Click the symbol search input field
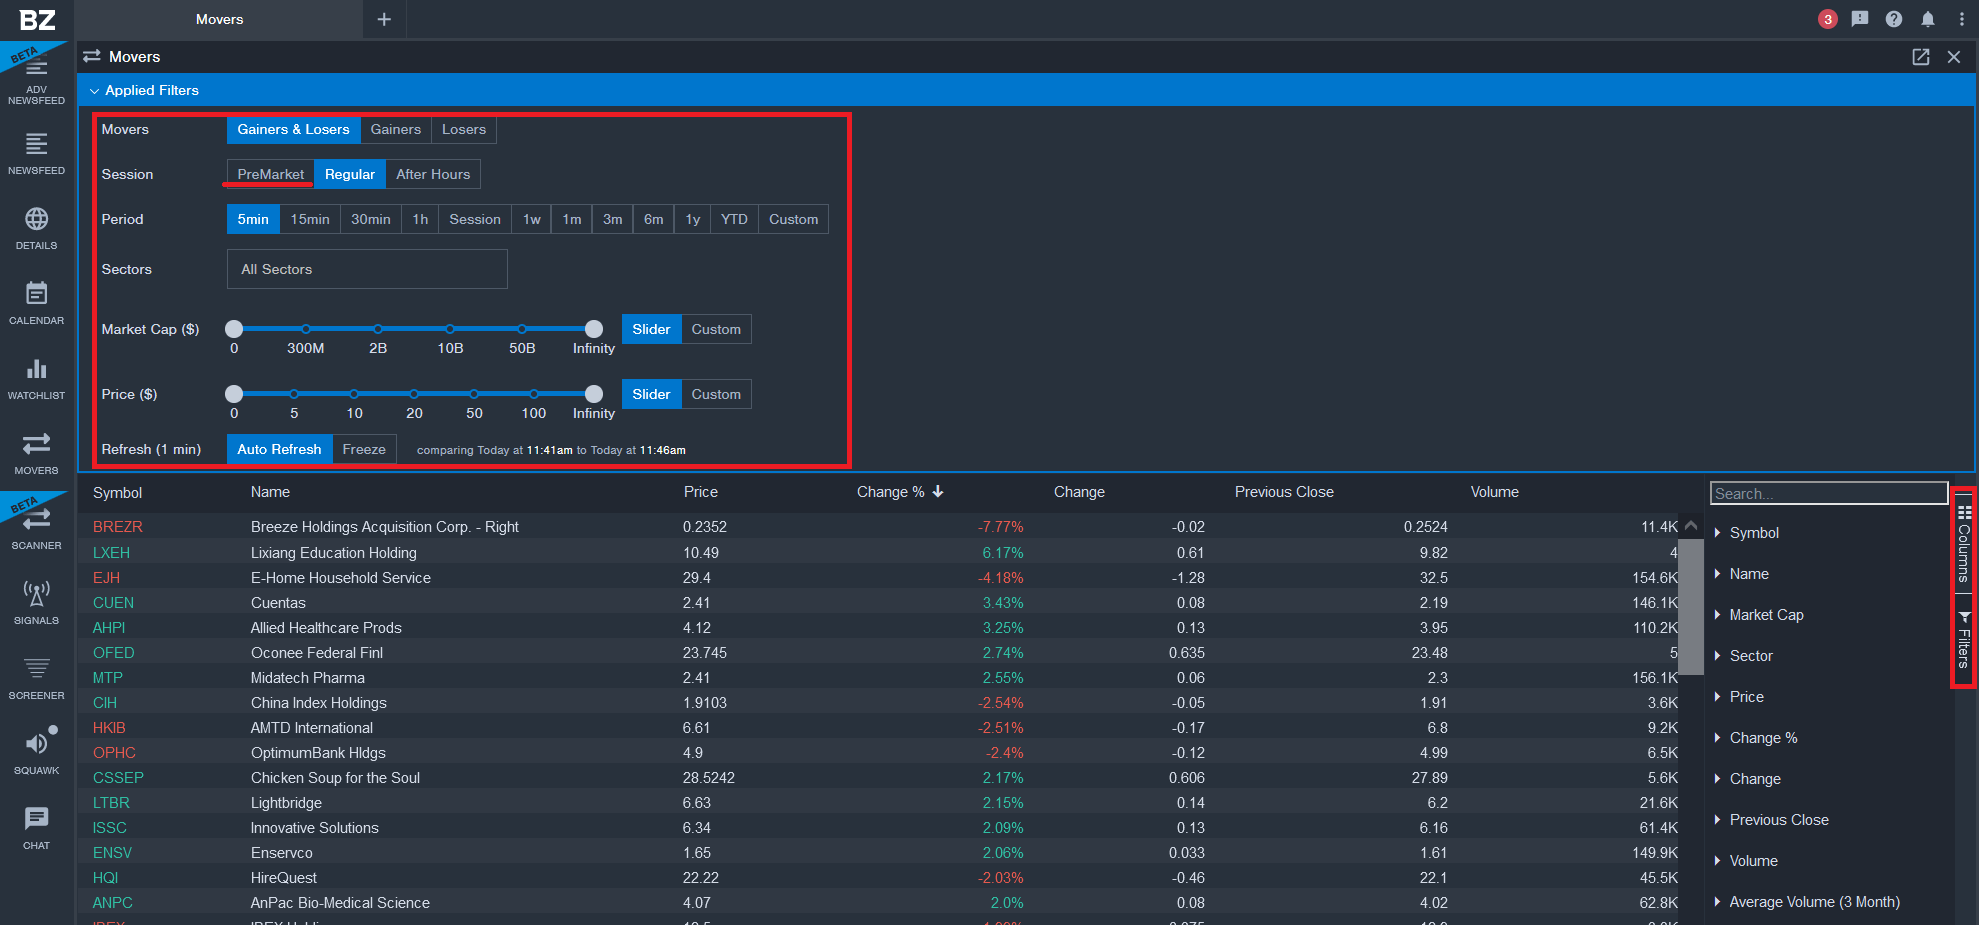The height and width of the screenshot is (925, 1979). [x=1828, y=492]
